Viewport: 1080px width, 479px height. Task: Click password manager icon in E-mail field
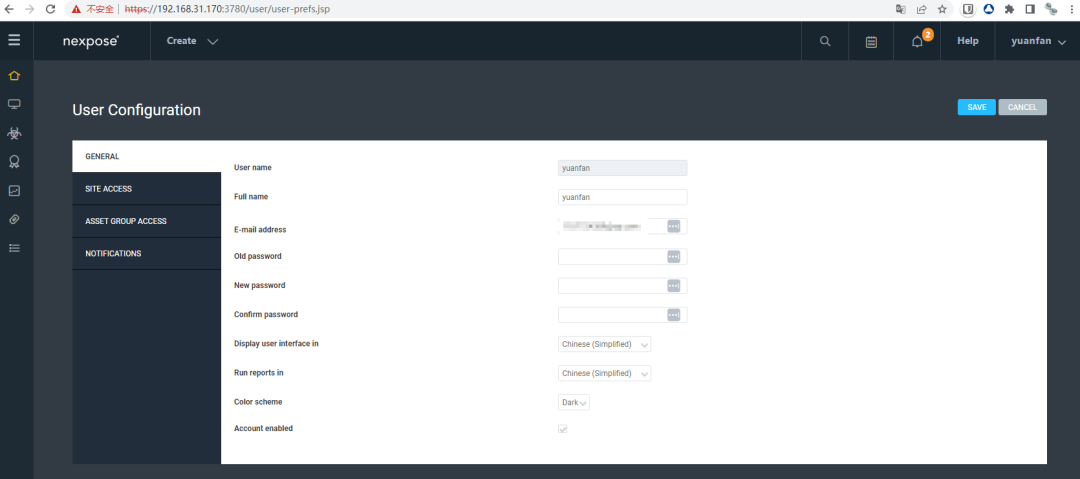[x=674, y=227]
